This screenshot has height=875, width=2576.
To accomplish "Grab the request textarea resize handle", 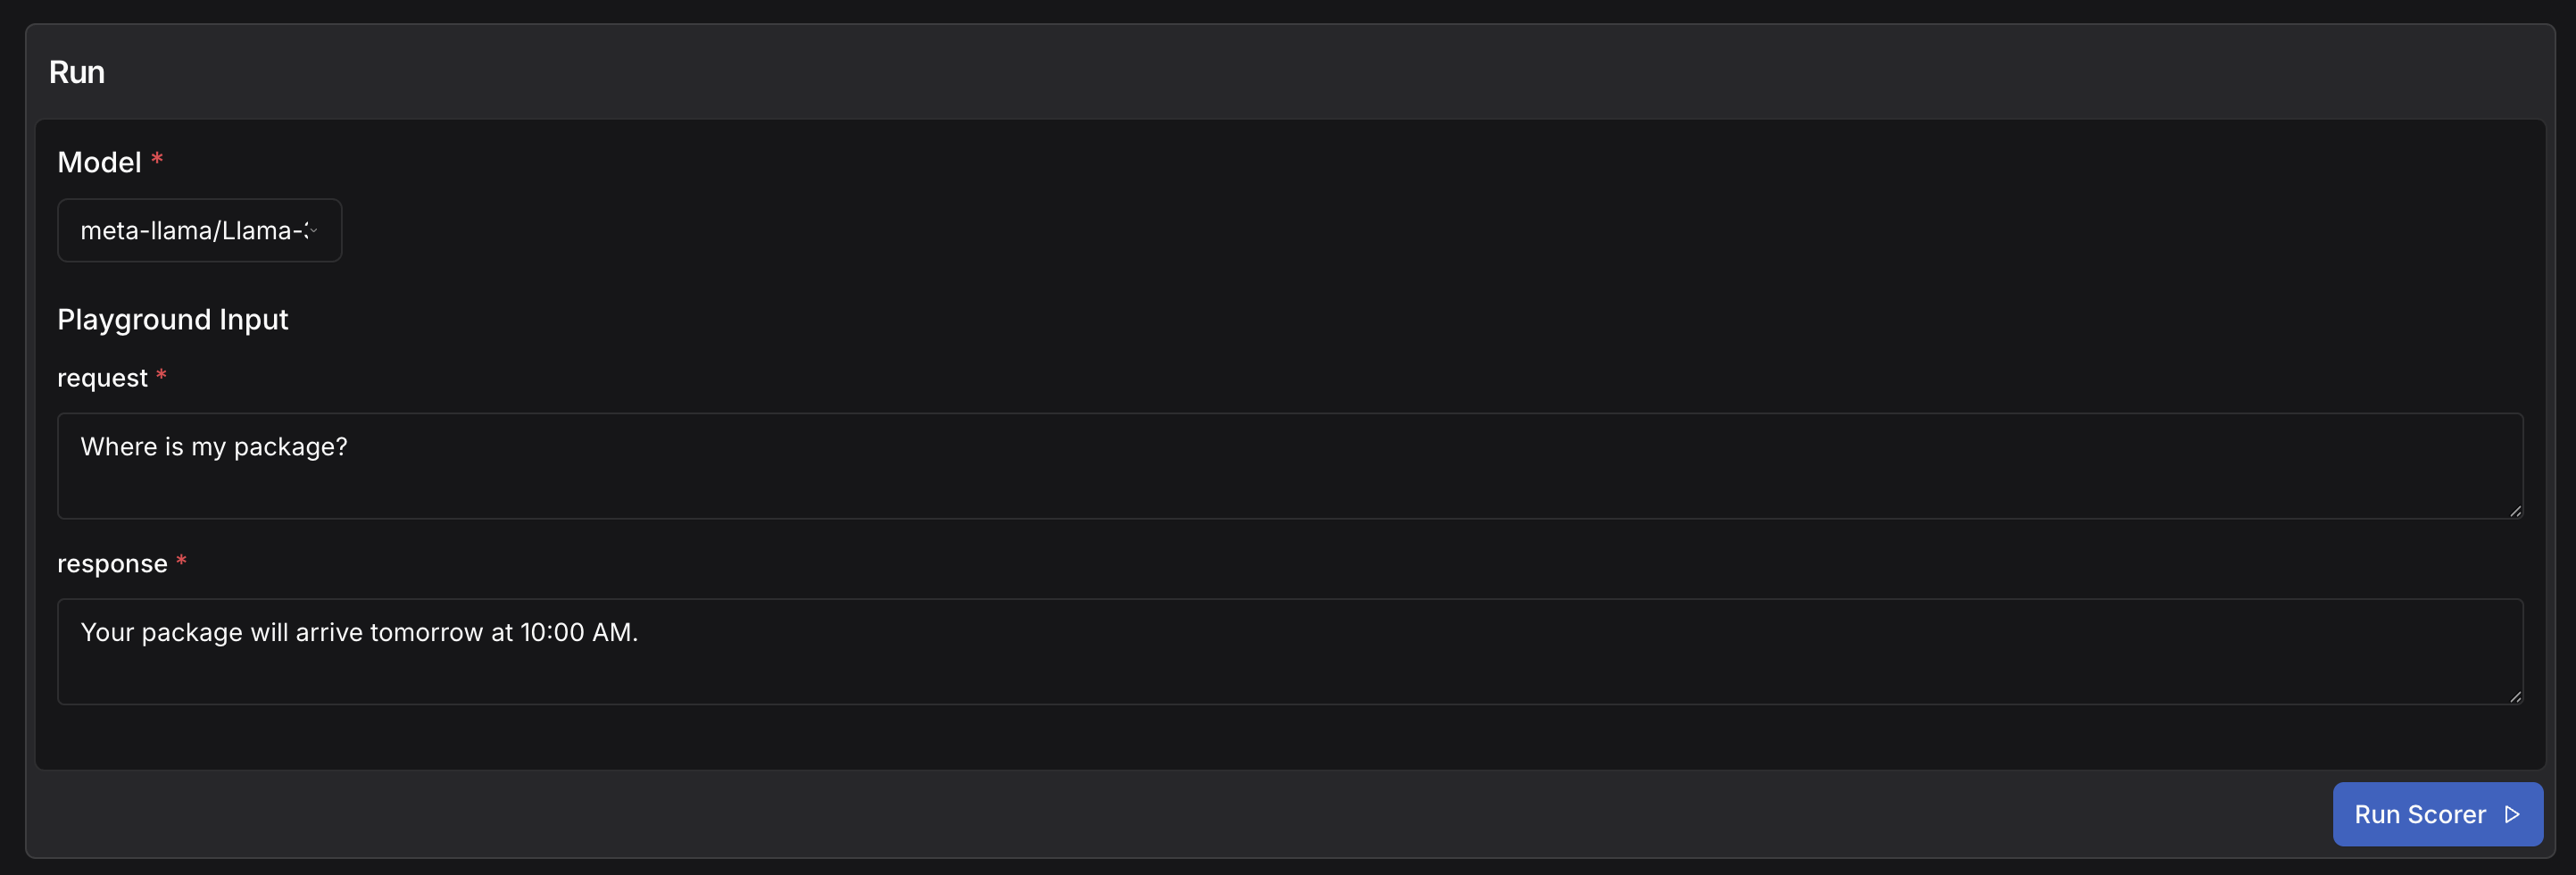I will coord(2514,510).
